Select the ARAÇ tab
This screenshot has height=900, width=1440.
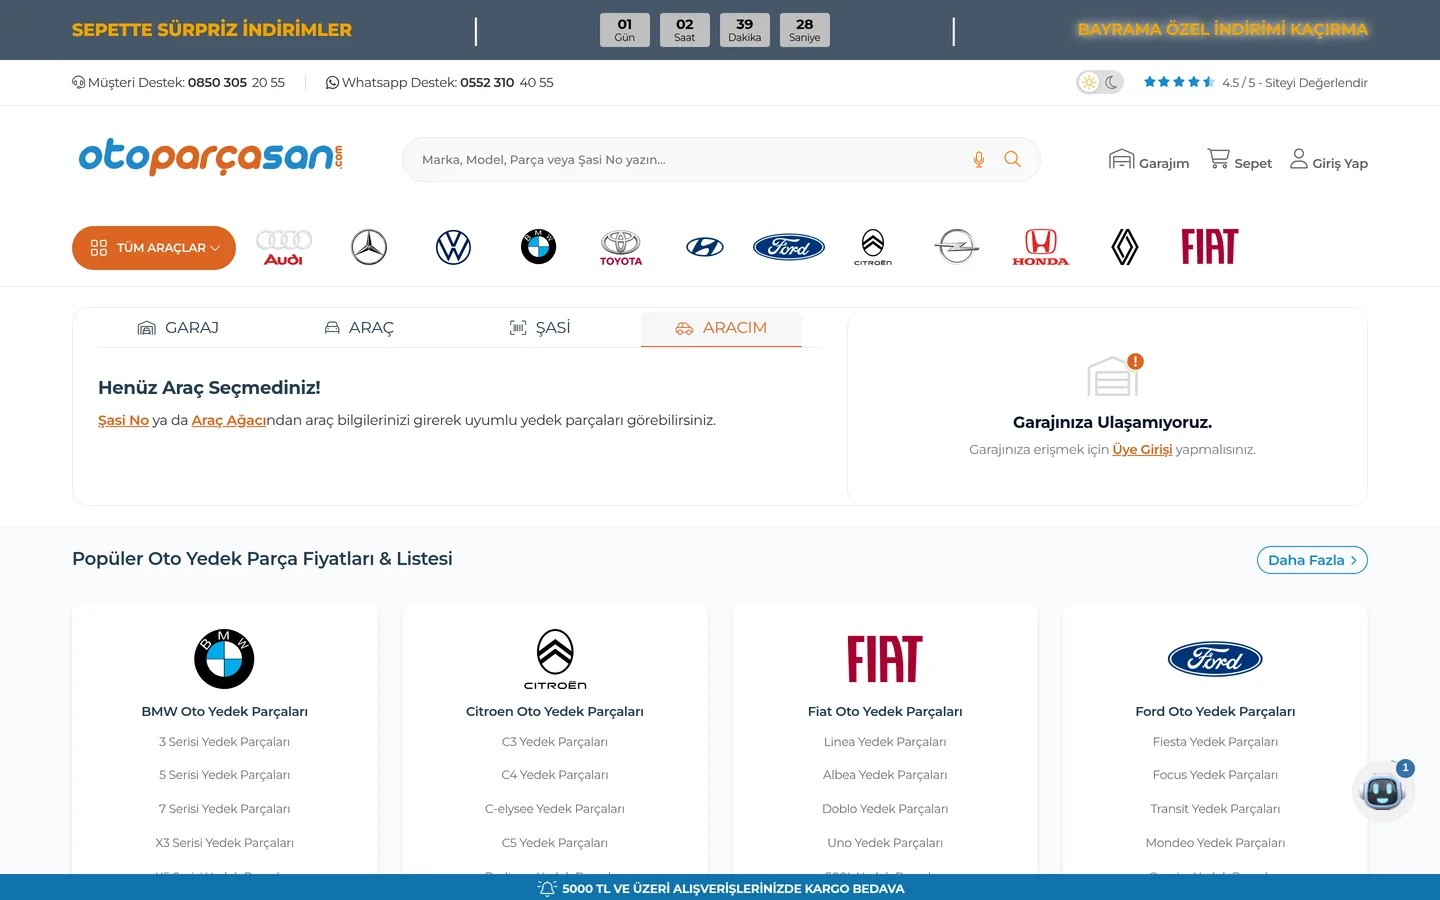359,328
